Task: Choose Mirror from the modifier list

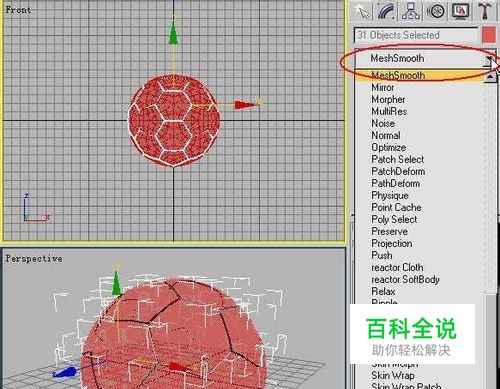Action: tap(383, 87)
